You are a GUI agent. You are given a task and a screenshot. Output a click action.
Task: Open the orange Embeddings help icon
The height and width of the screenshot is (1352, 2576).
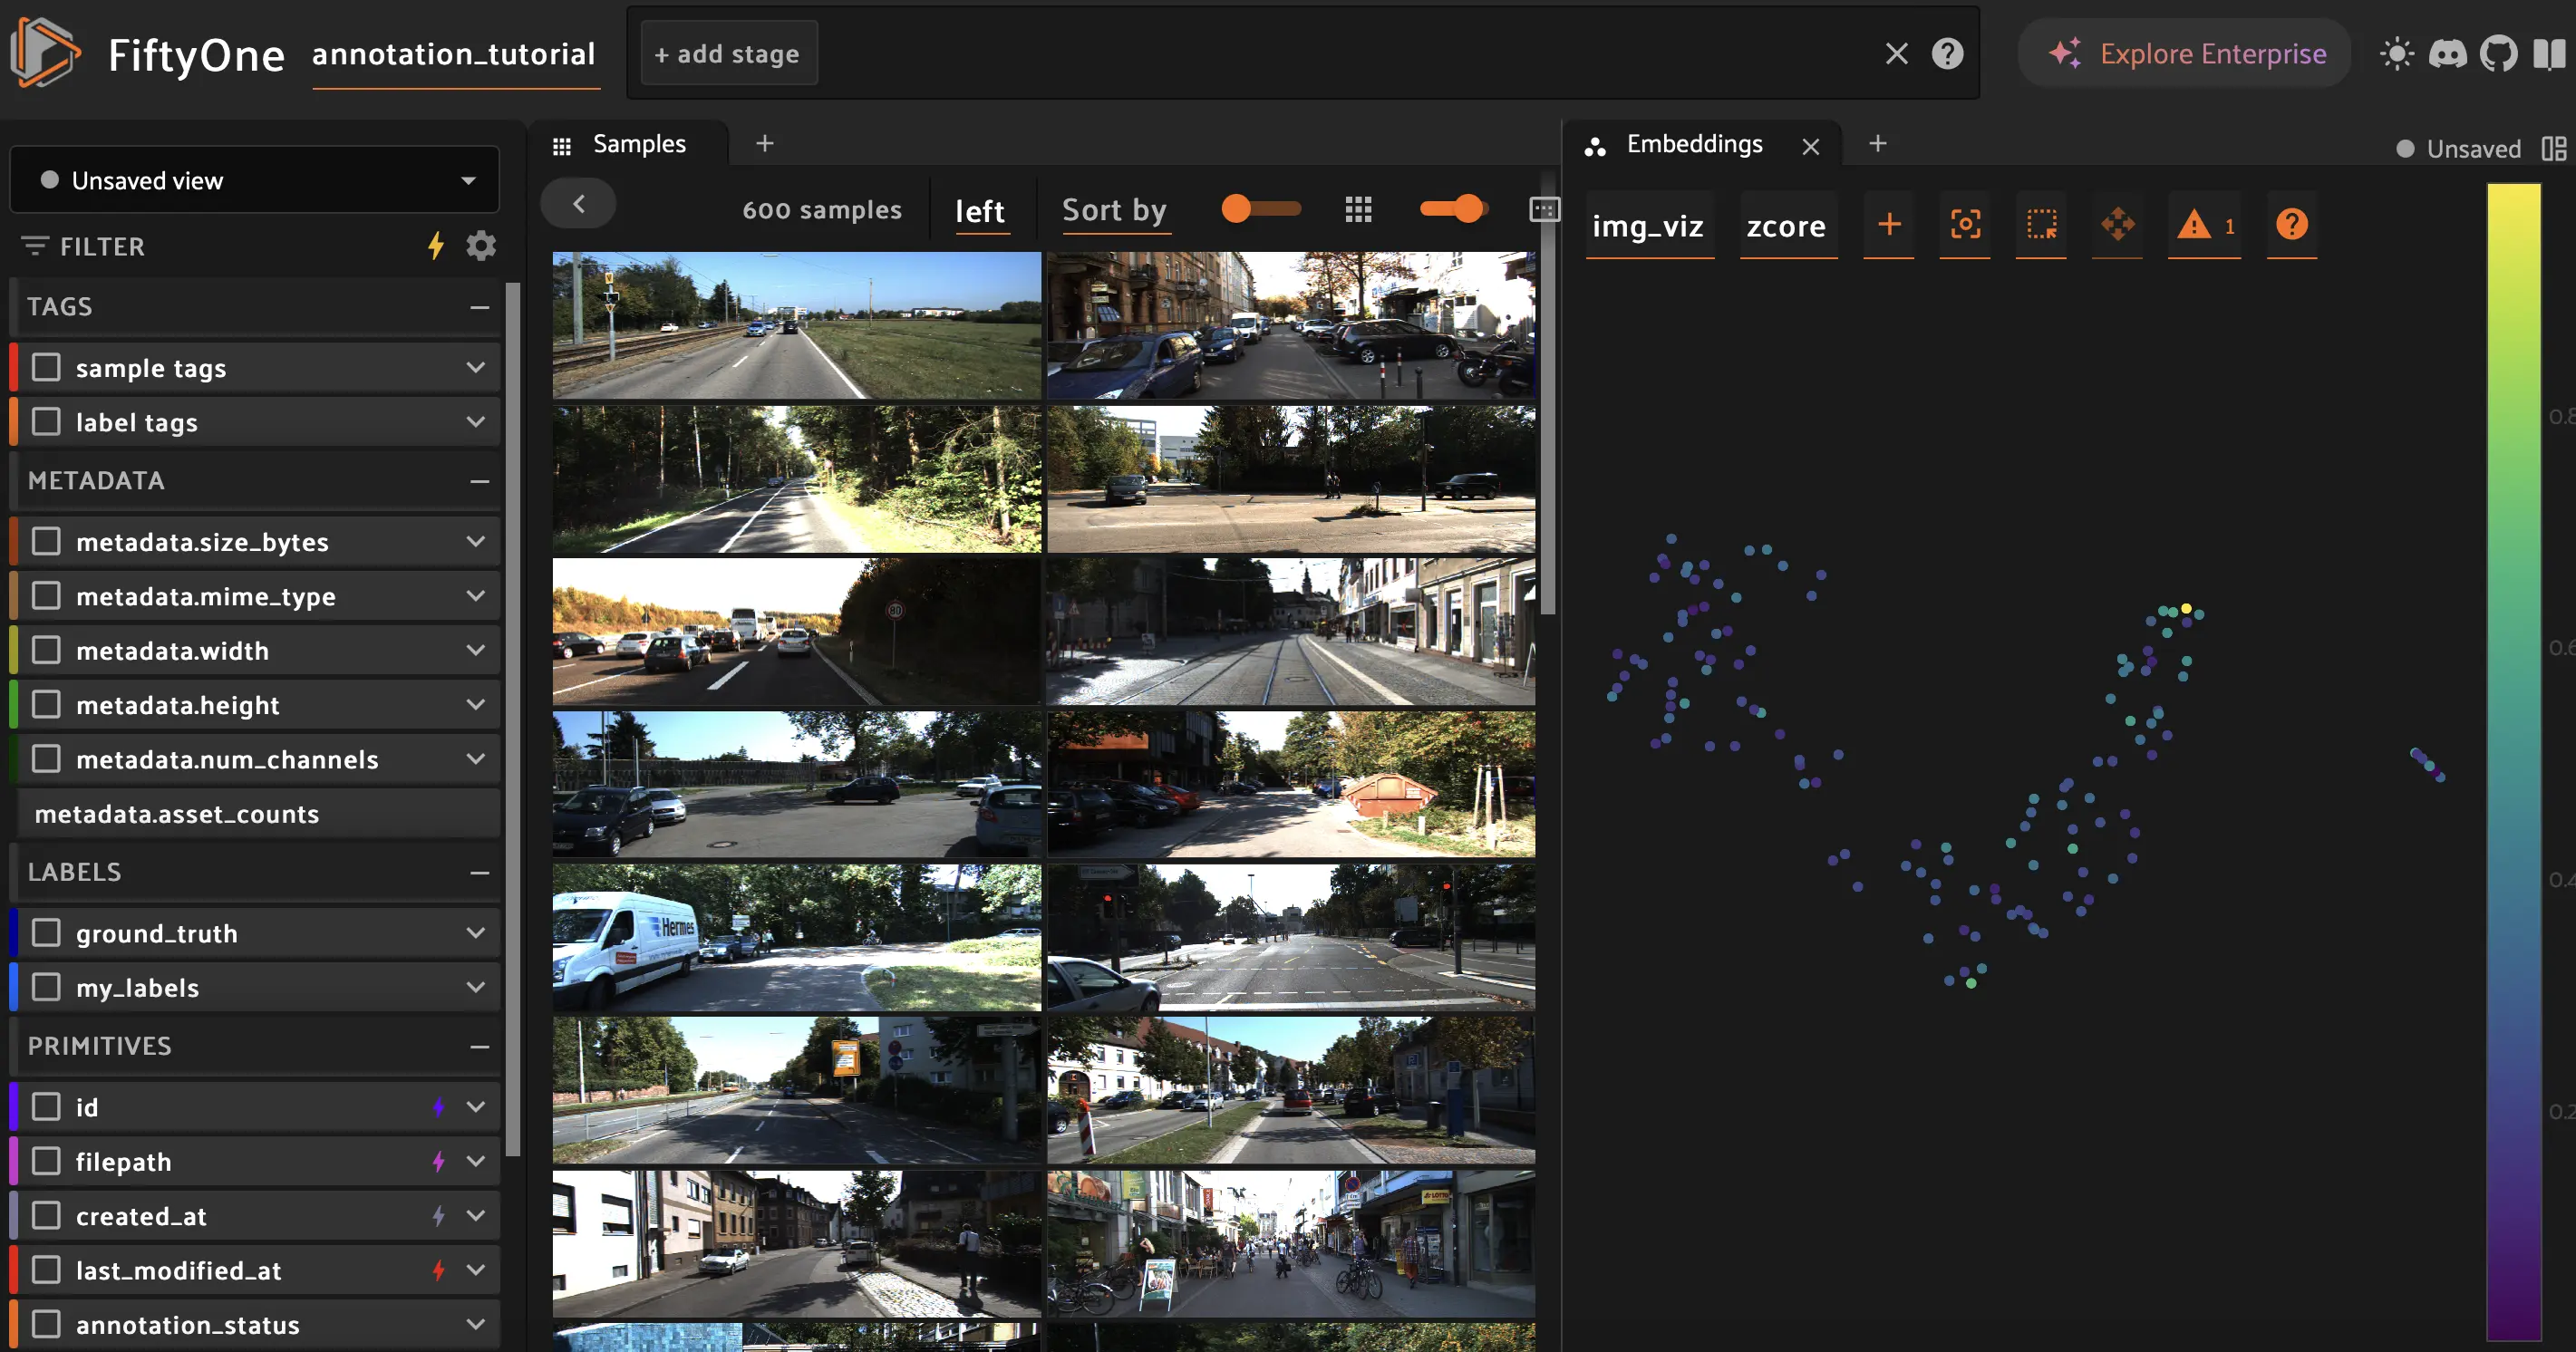click(2291, 224)
